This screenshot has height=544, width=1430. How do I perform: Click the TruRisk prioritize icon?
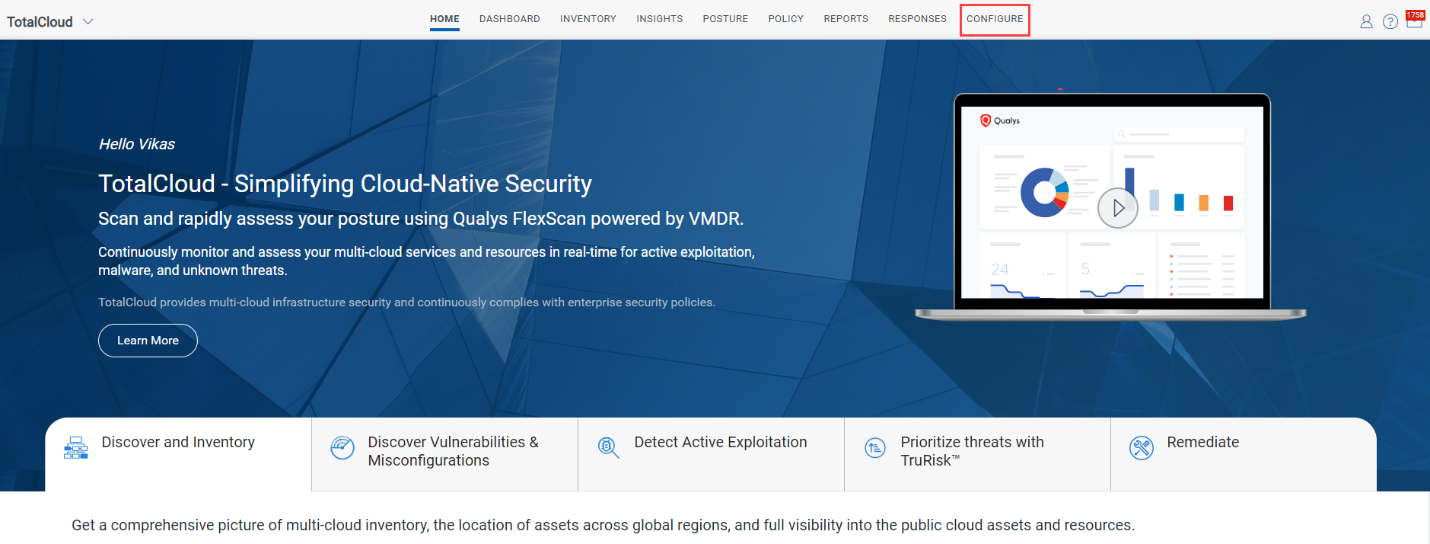coord(875,447)
